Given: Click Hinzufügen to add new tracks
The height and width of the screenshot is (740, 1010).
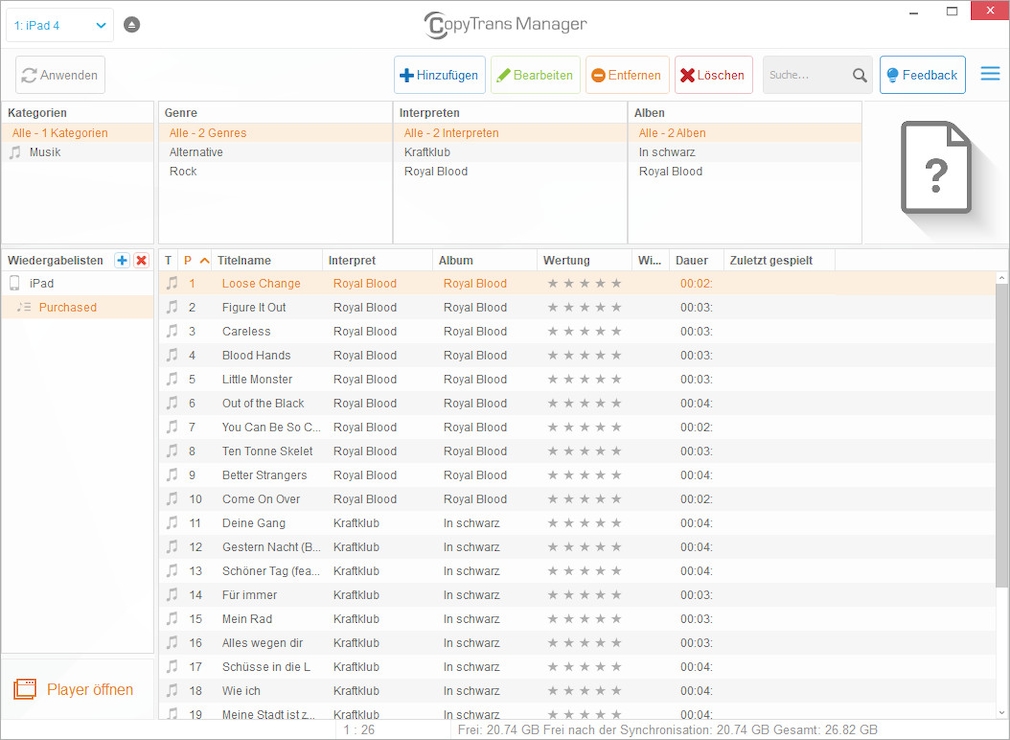Looking at the screenshot, I should point(441,74).
